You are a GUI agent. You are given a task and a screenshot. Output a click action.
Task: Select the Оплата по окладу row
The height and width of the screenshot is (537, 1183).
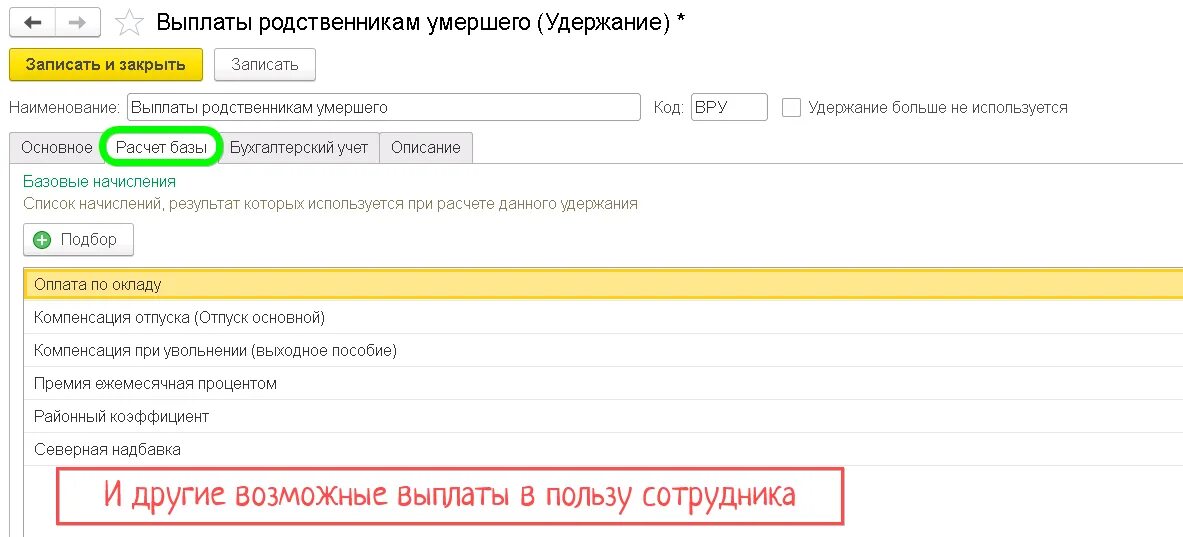coord(604,284)
